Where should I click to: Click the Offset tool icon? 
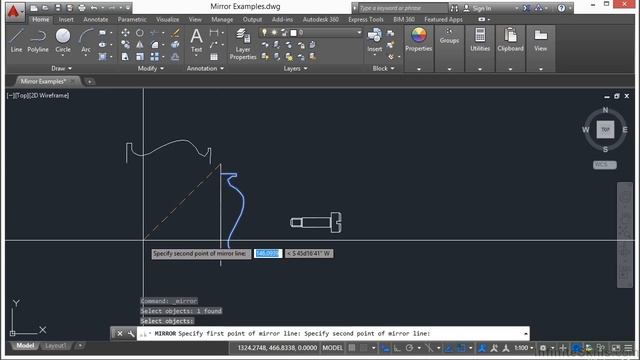(x=176, y=57)
